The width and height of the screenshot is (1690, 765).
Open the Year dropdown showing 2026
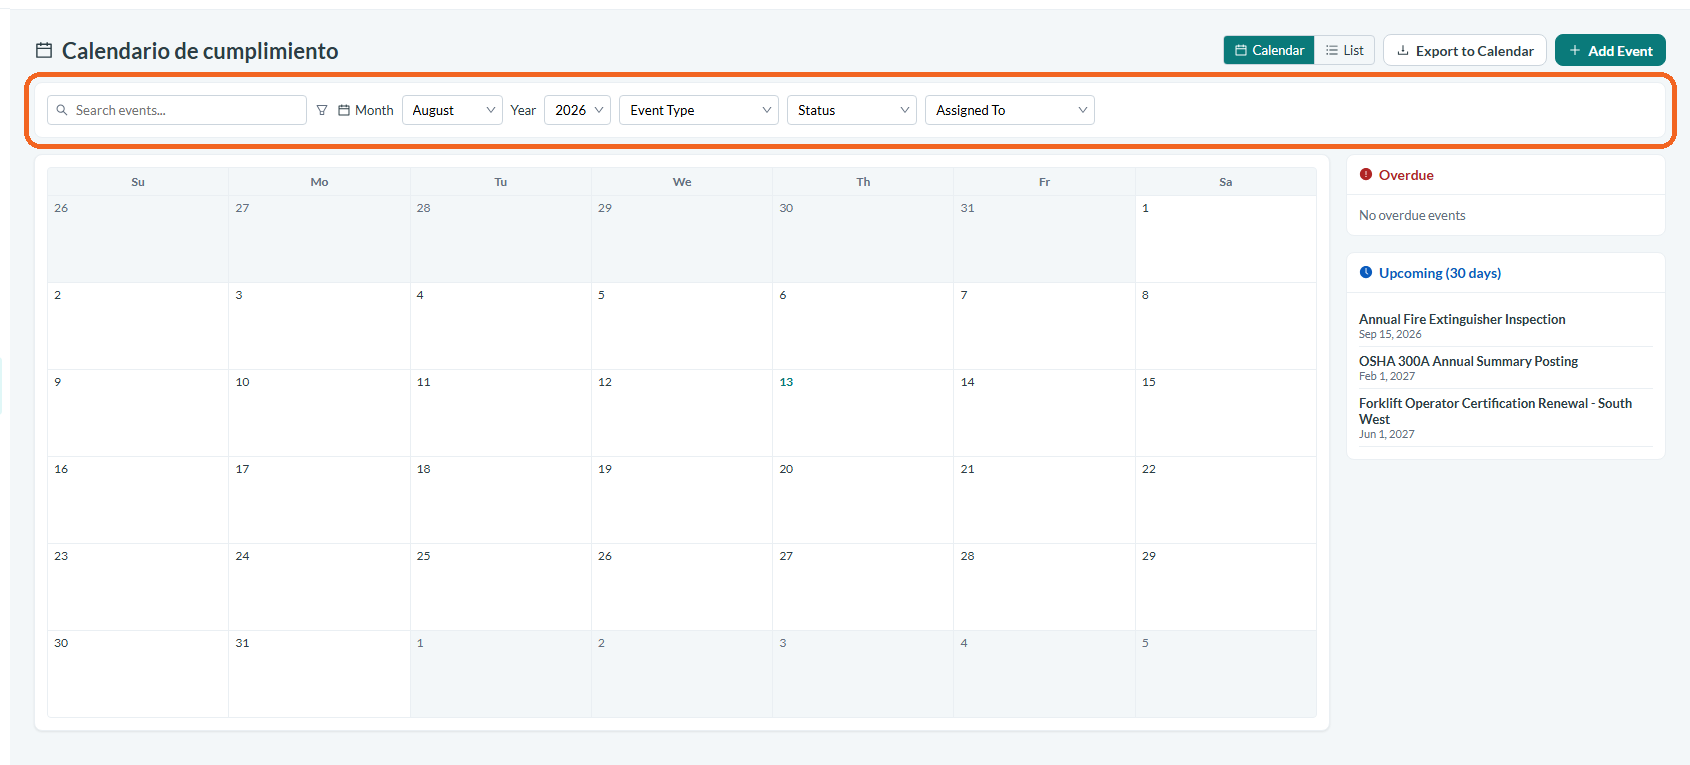point(578,110)
